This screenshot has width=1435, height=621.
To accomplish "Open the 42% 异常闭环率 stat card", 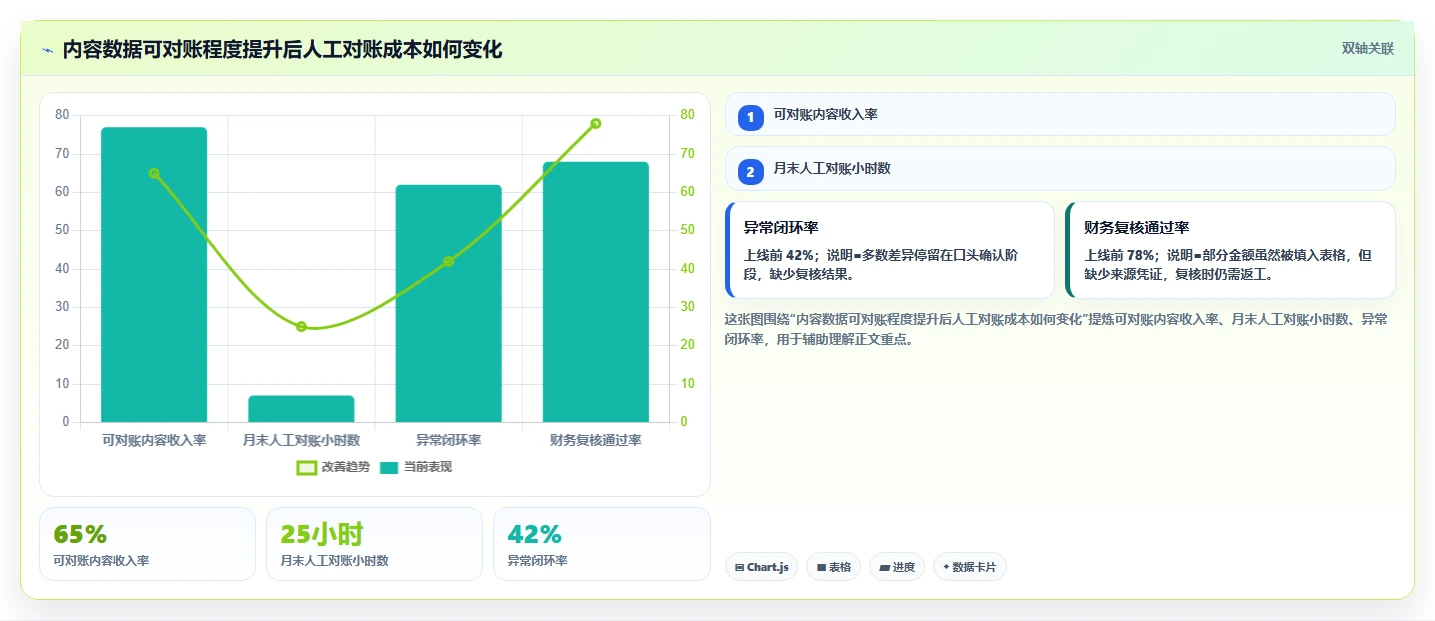I will [x=602, y=544].
